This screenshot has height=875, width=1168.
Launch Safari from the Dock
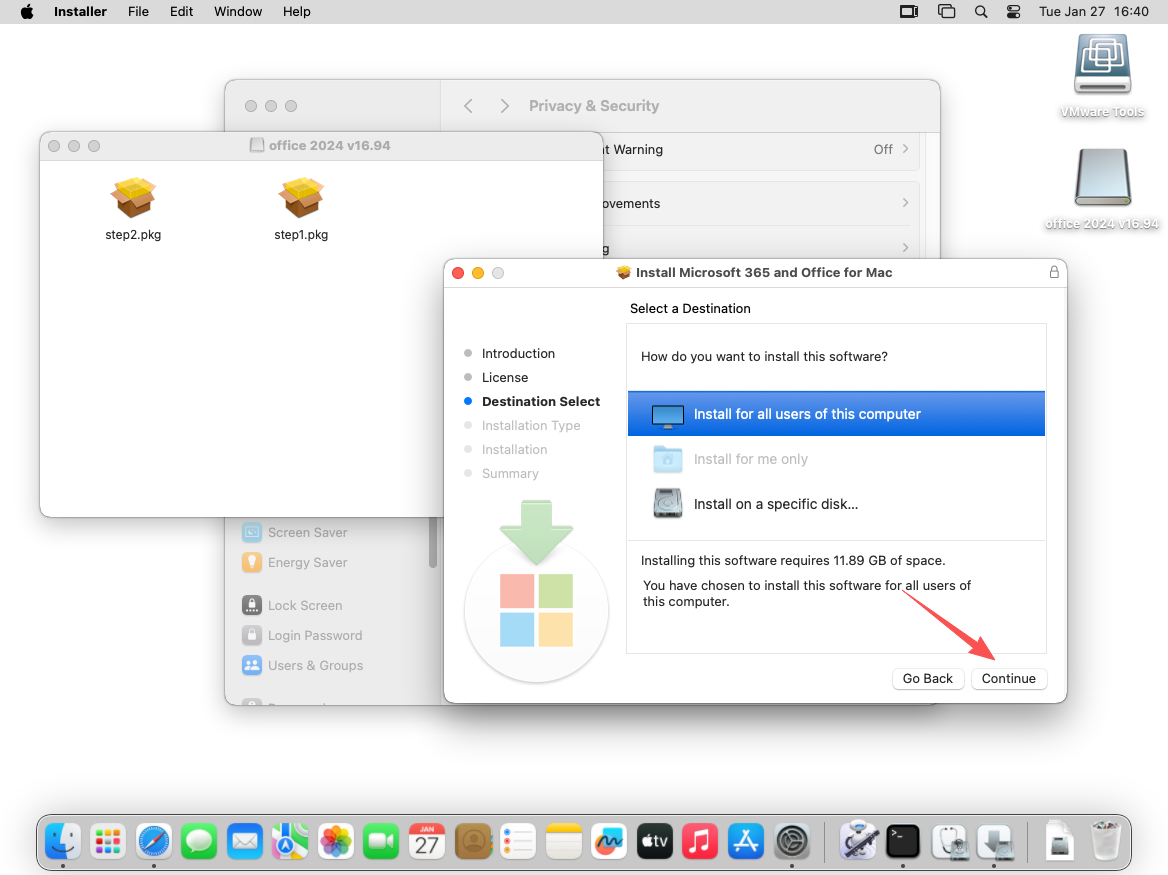[154, 841]
